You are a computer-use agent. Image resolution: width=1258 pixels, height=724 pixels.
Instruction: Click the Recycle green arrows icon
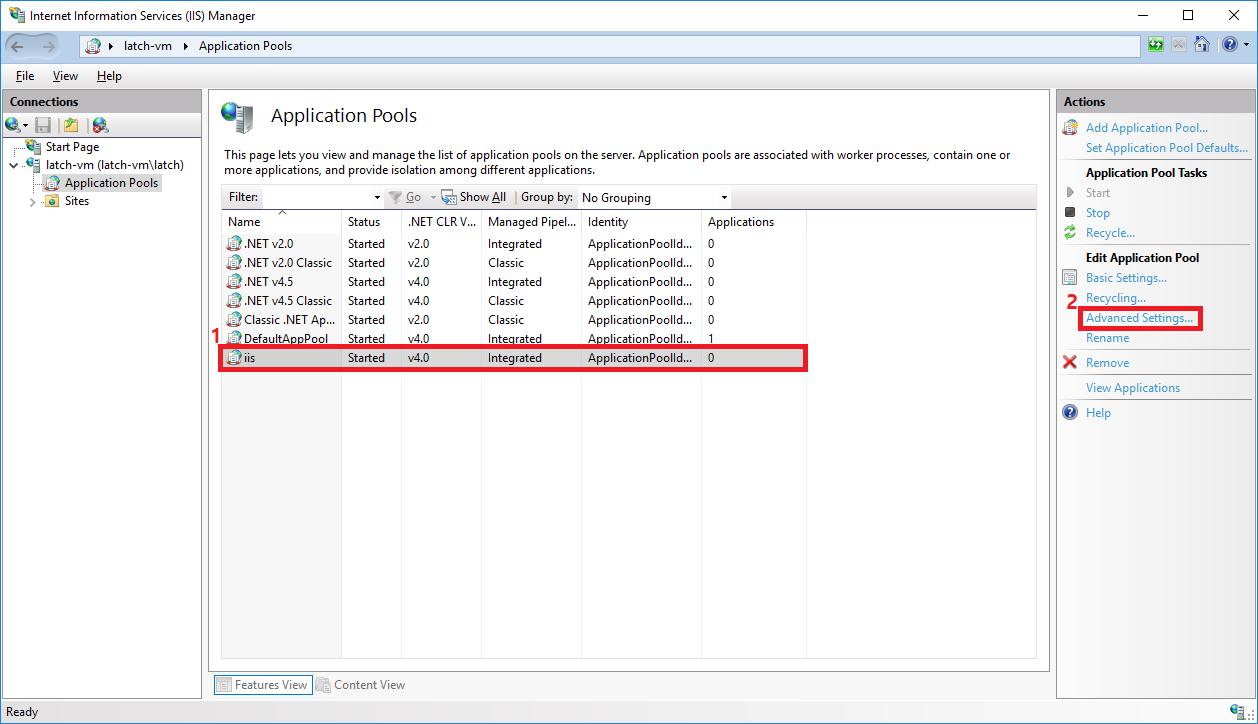click(x=1070, y=233)
